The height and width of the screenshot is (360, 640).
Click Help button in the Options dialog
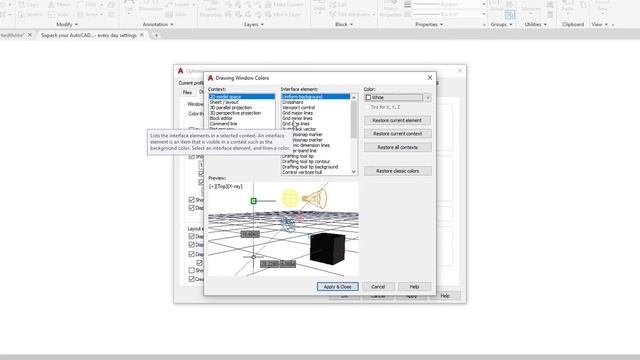pyautogui.click(x=445, y=296)
